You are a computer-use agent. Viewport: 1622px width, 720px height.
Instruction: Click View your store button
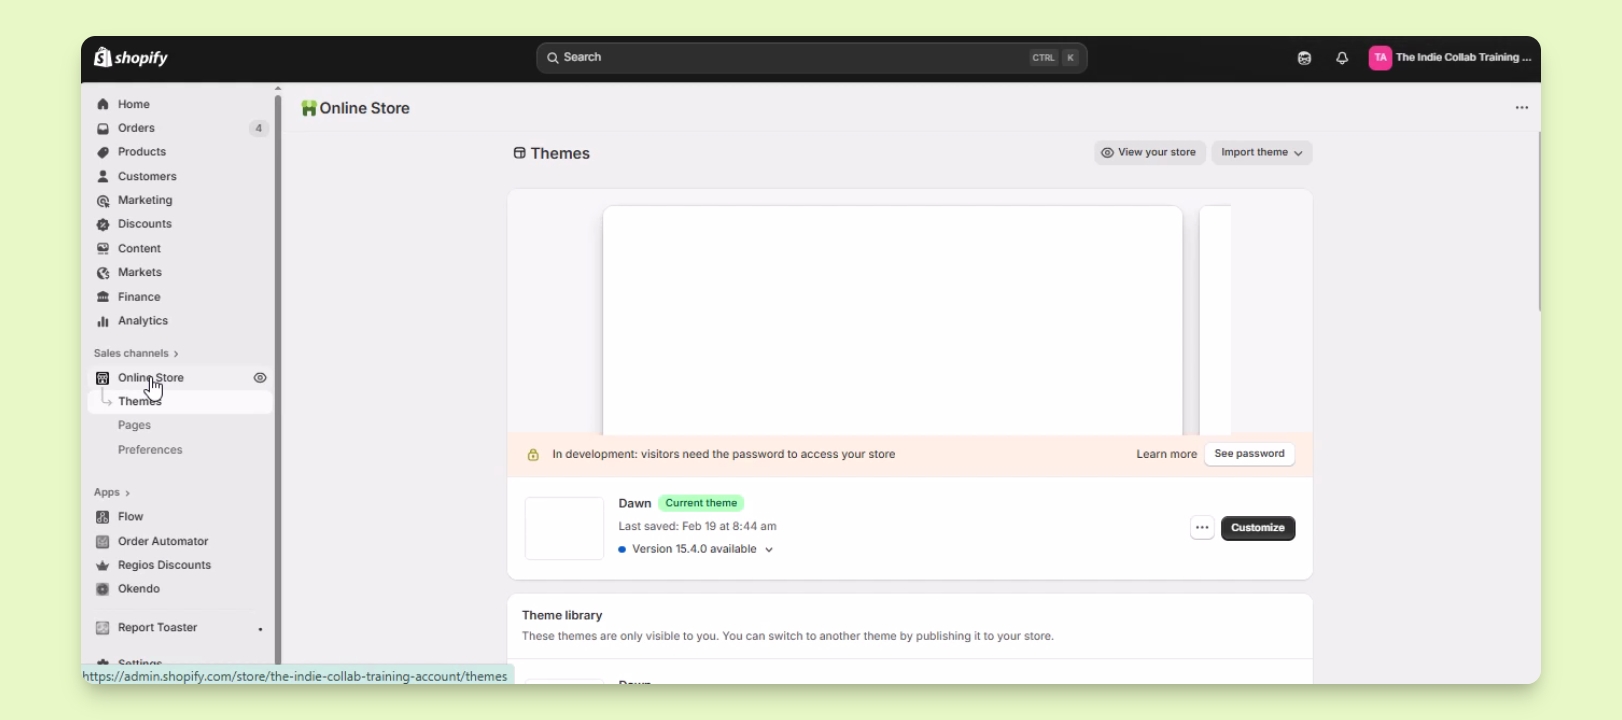click(1150, 153)
